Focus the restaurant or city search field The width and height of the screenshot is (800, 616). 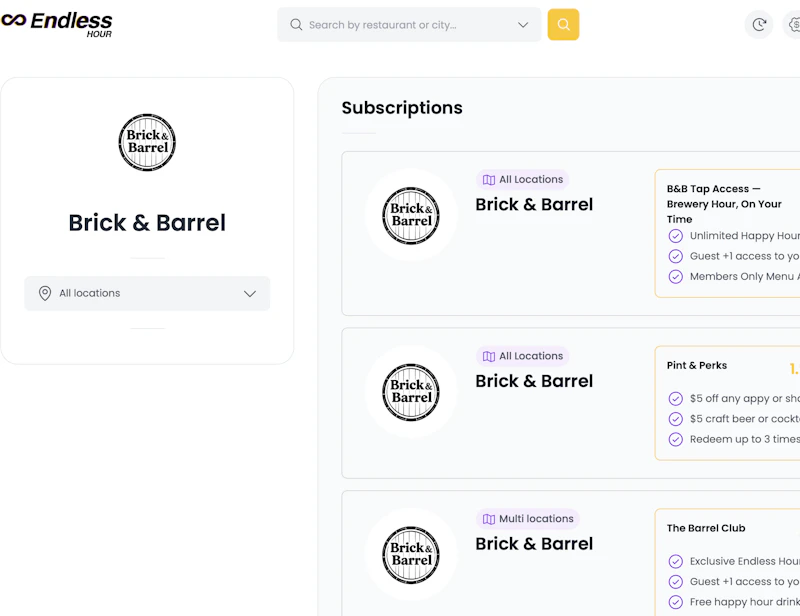pyautogui.click(x=409, y=24)
